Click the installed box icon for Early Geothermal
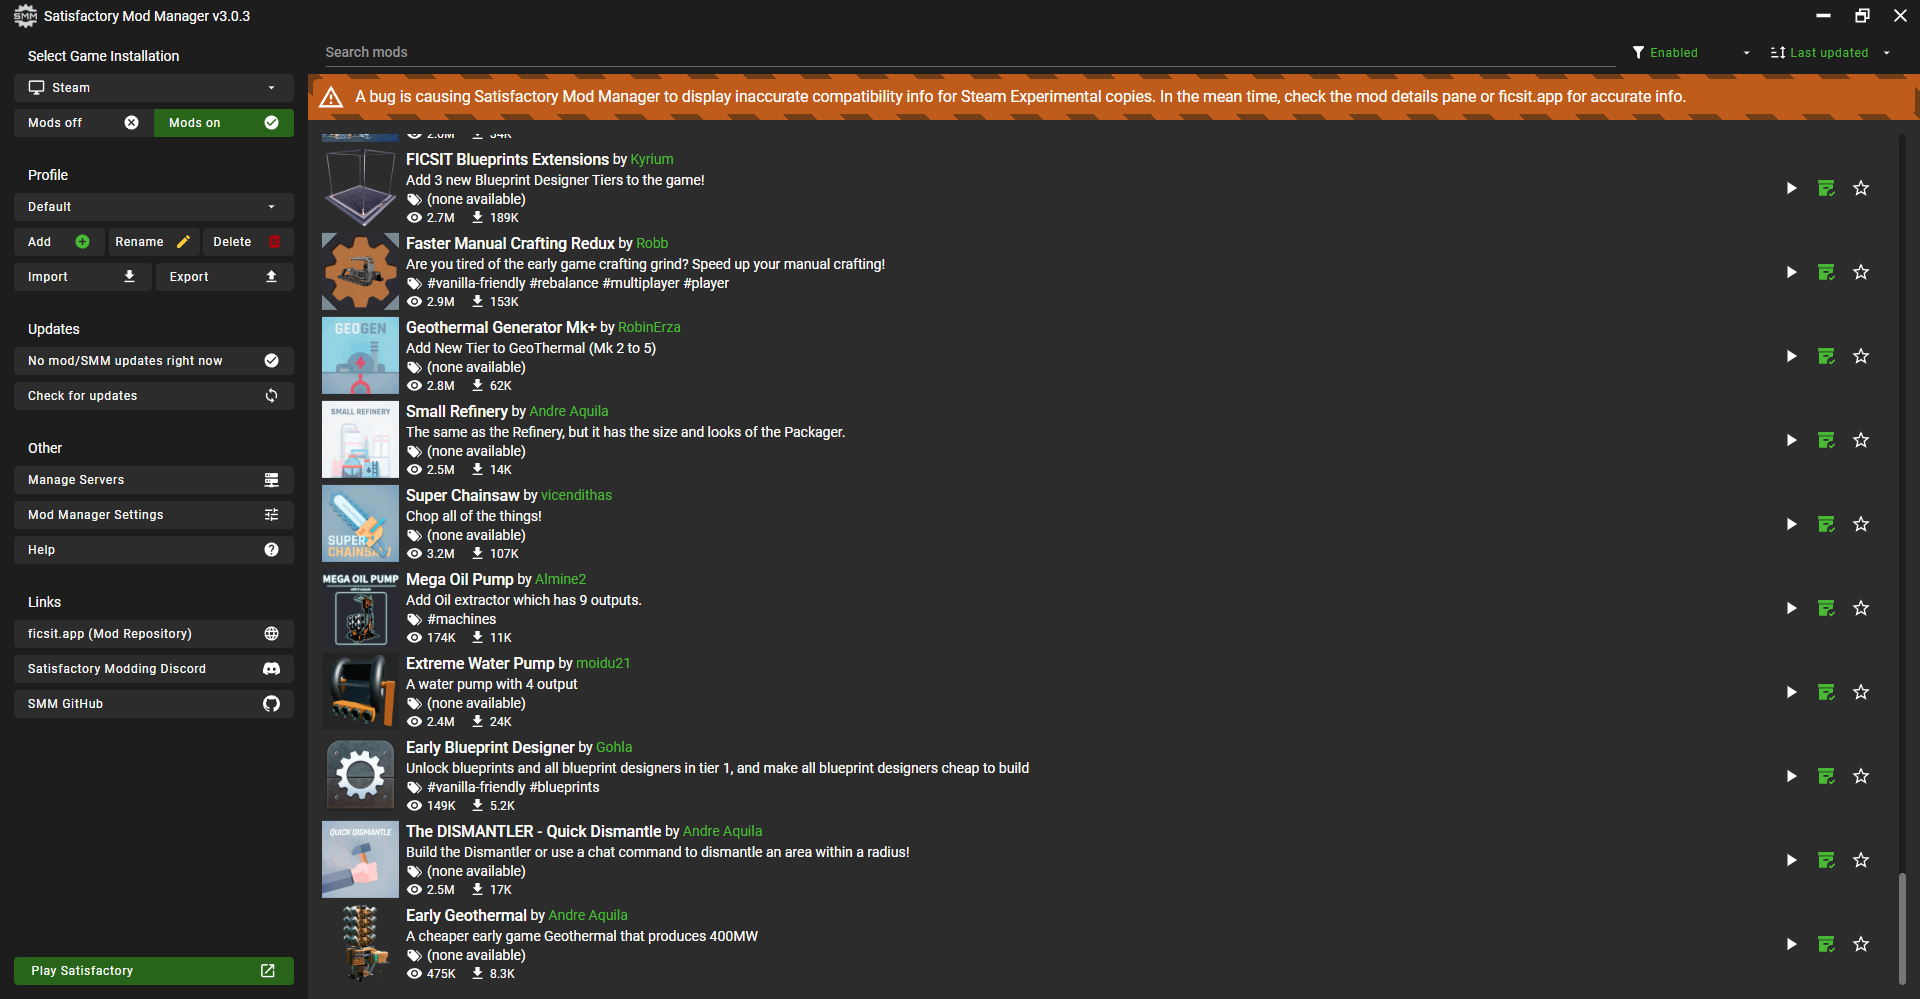This screenshot has width=1920, height=999. click(1826, 944)
